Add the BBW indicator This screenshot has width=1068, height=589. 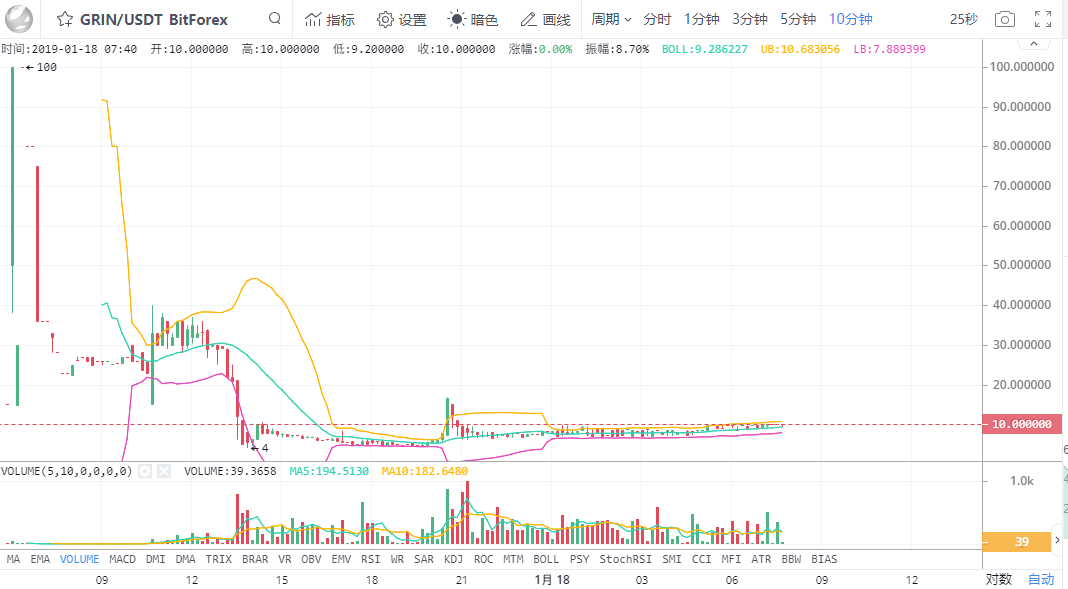[791, 559]
